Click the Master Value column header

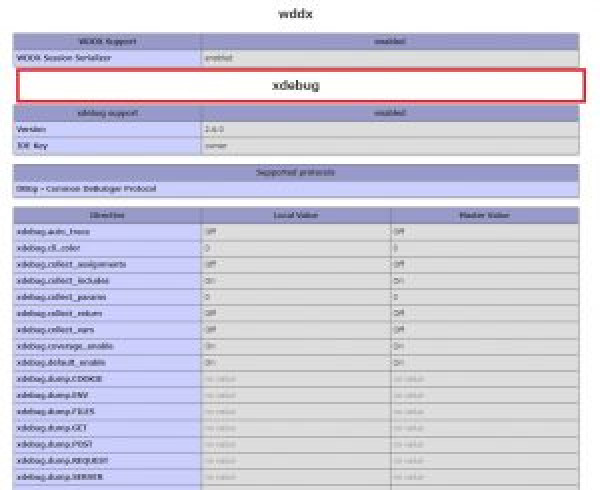(x=484, y=215)
